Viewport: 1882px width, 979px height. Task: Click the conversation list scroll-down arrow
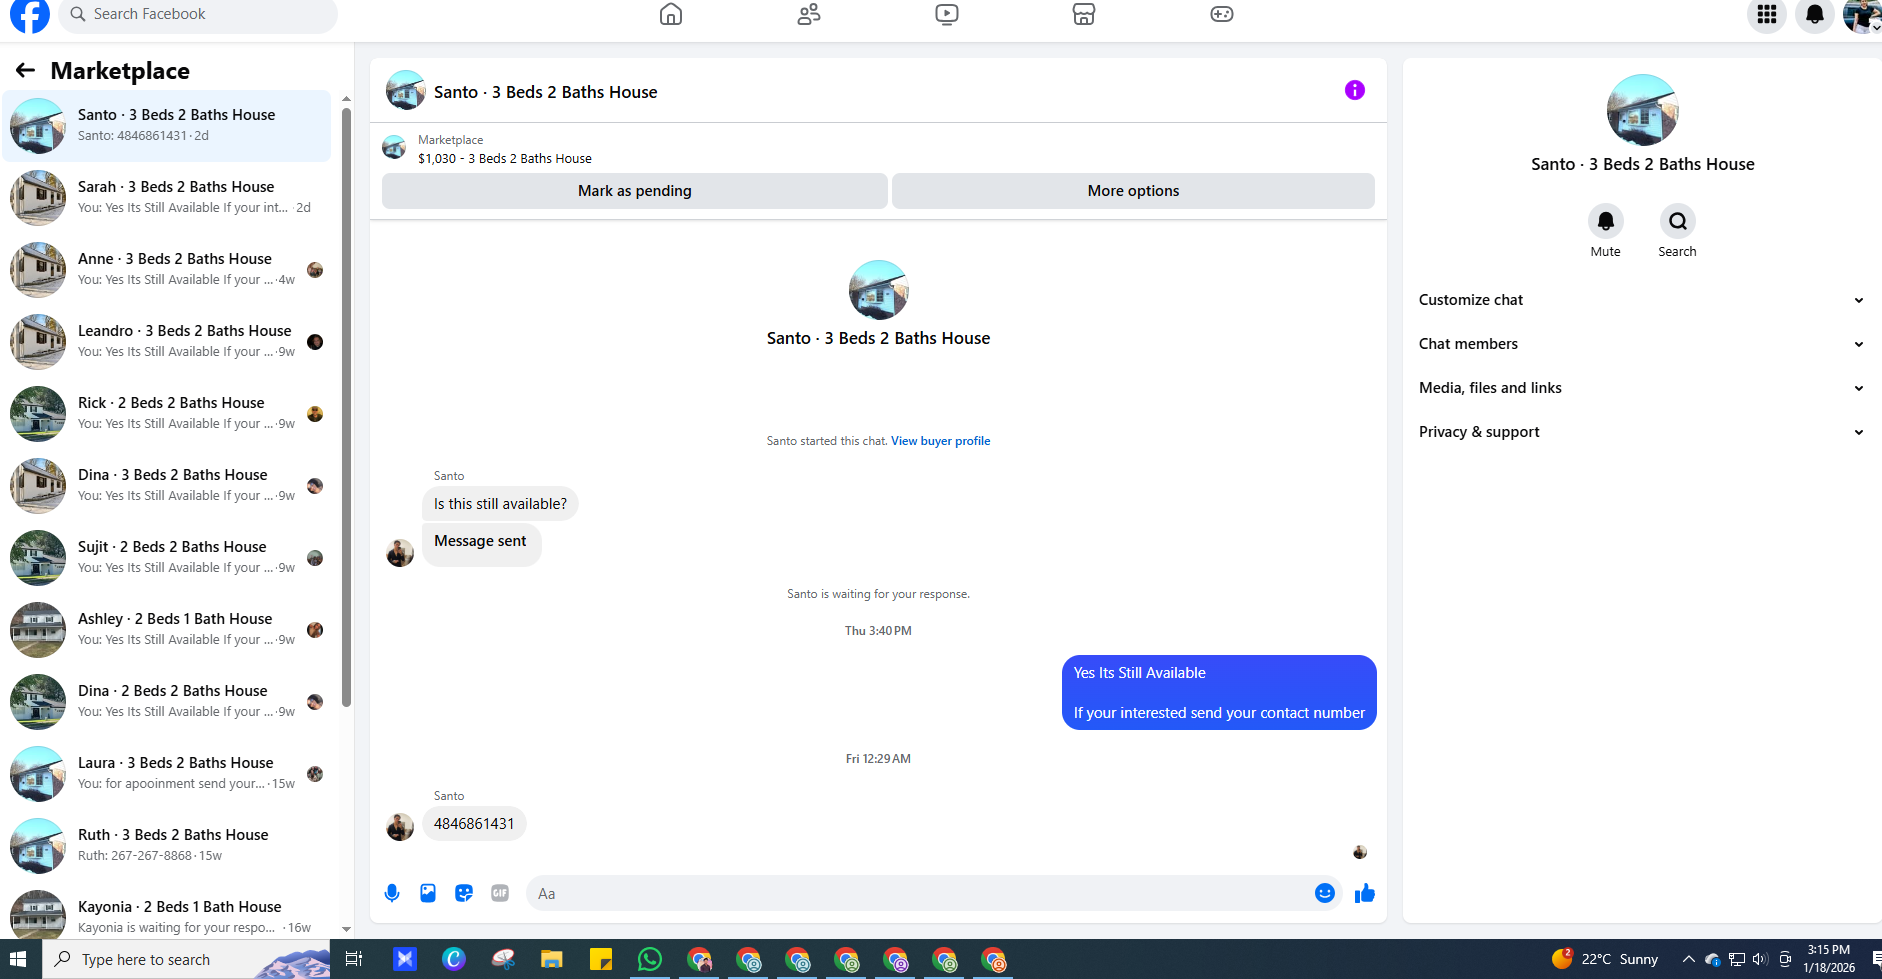(x=346, y=929)
